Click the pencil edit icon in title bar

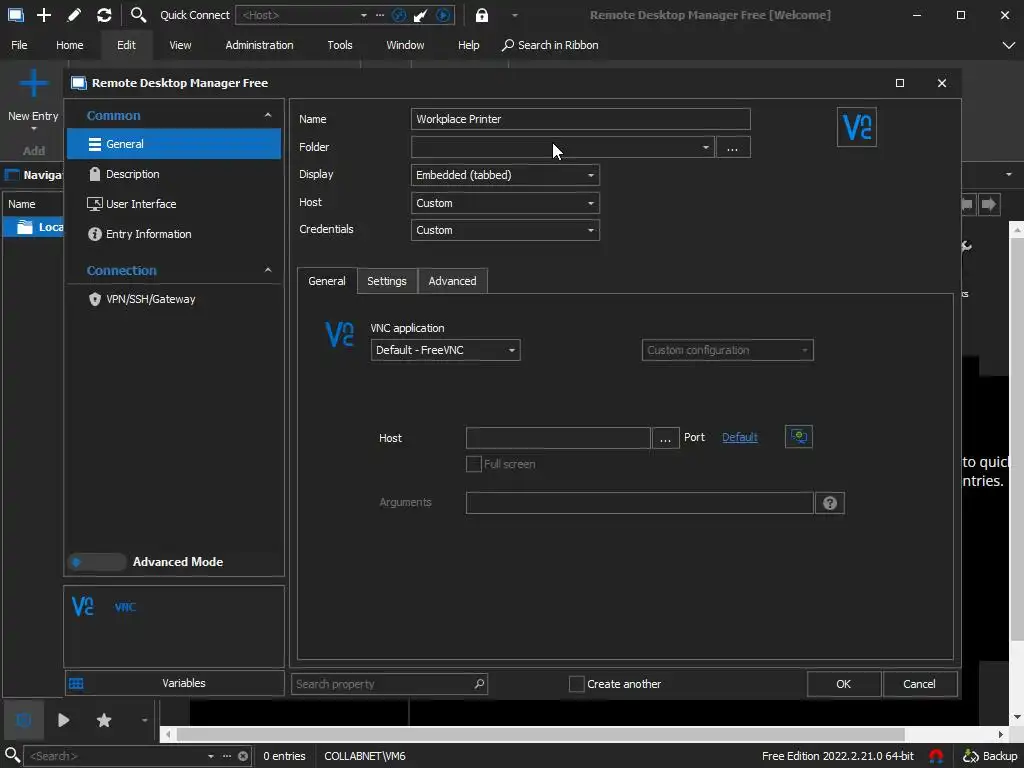74,14
